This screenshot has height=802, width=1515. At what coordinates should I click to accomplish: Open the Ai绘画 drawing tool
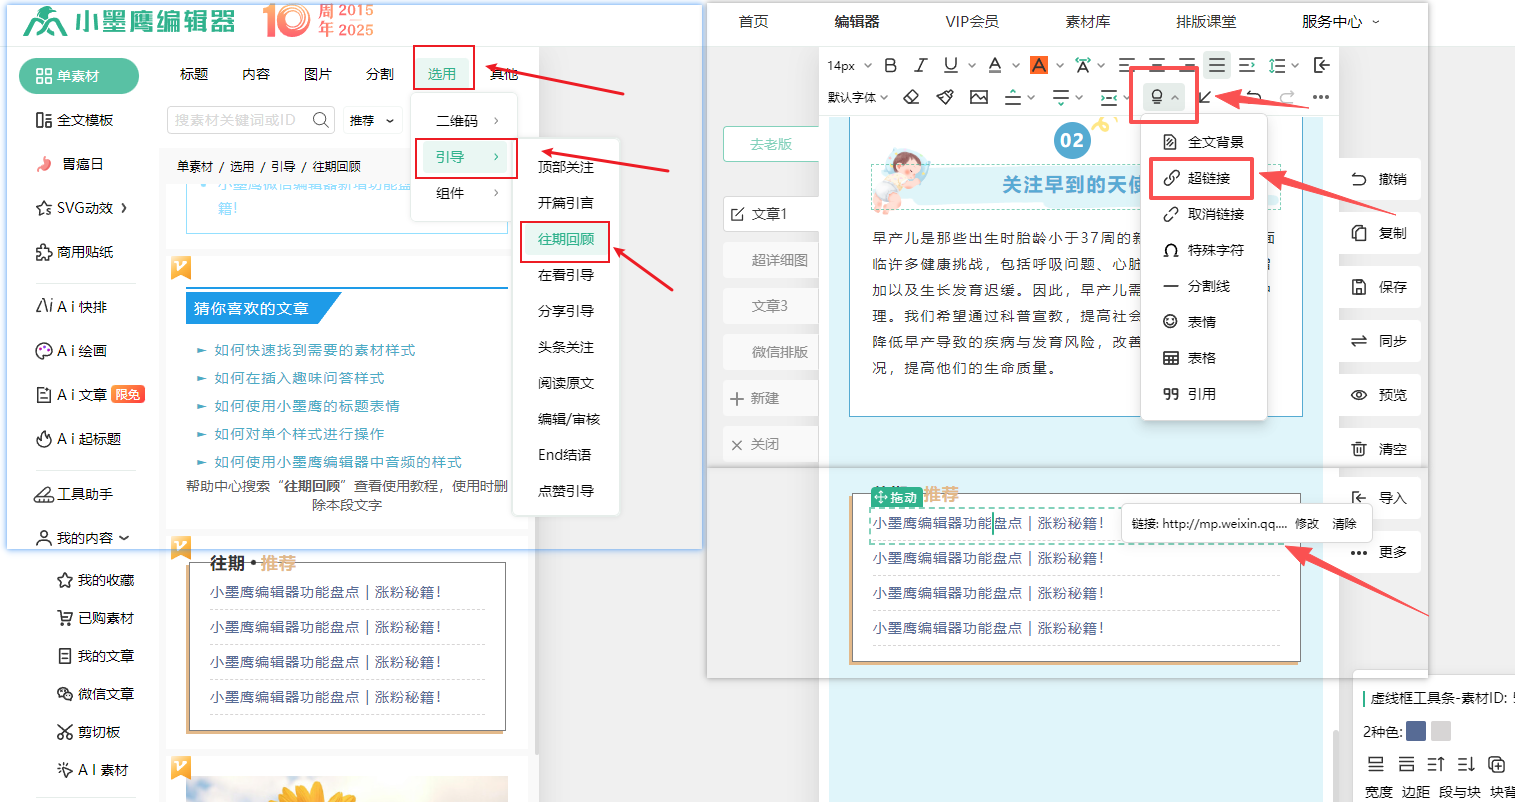click(x=71, y=351)
